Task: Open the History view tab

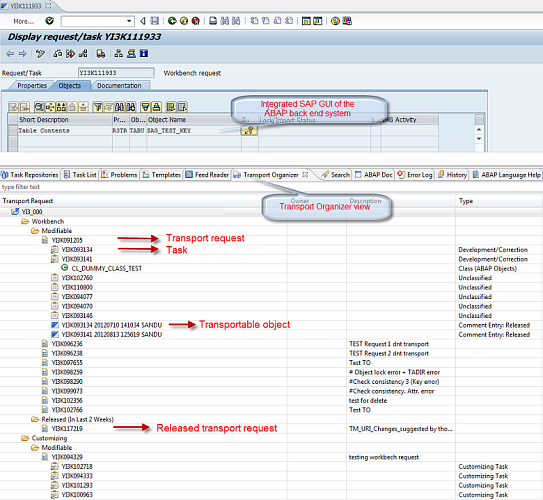Action: tap(452, 175)
